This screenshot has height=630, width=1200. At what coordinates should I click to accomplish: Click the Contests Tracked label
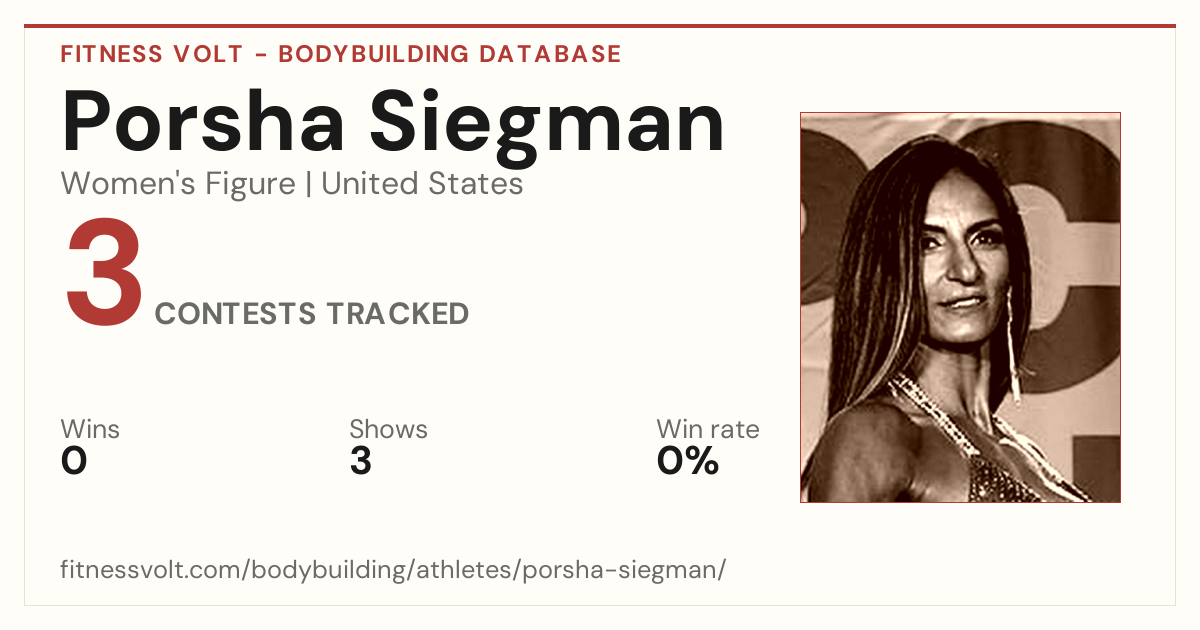coord(312,313)
